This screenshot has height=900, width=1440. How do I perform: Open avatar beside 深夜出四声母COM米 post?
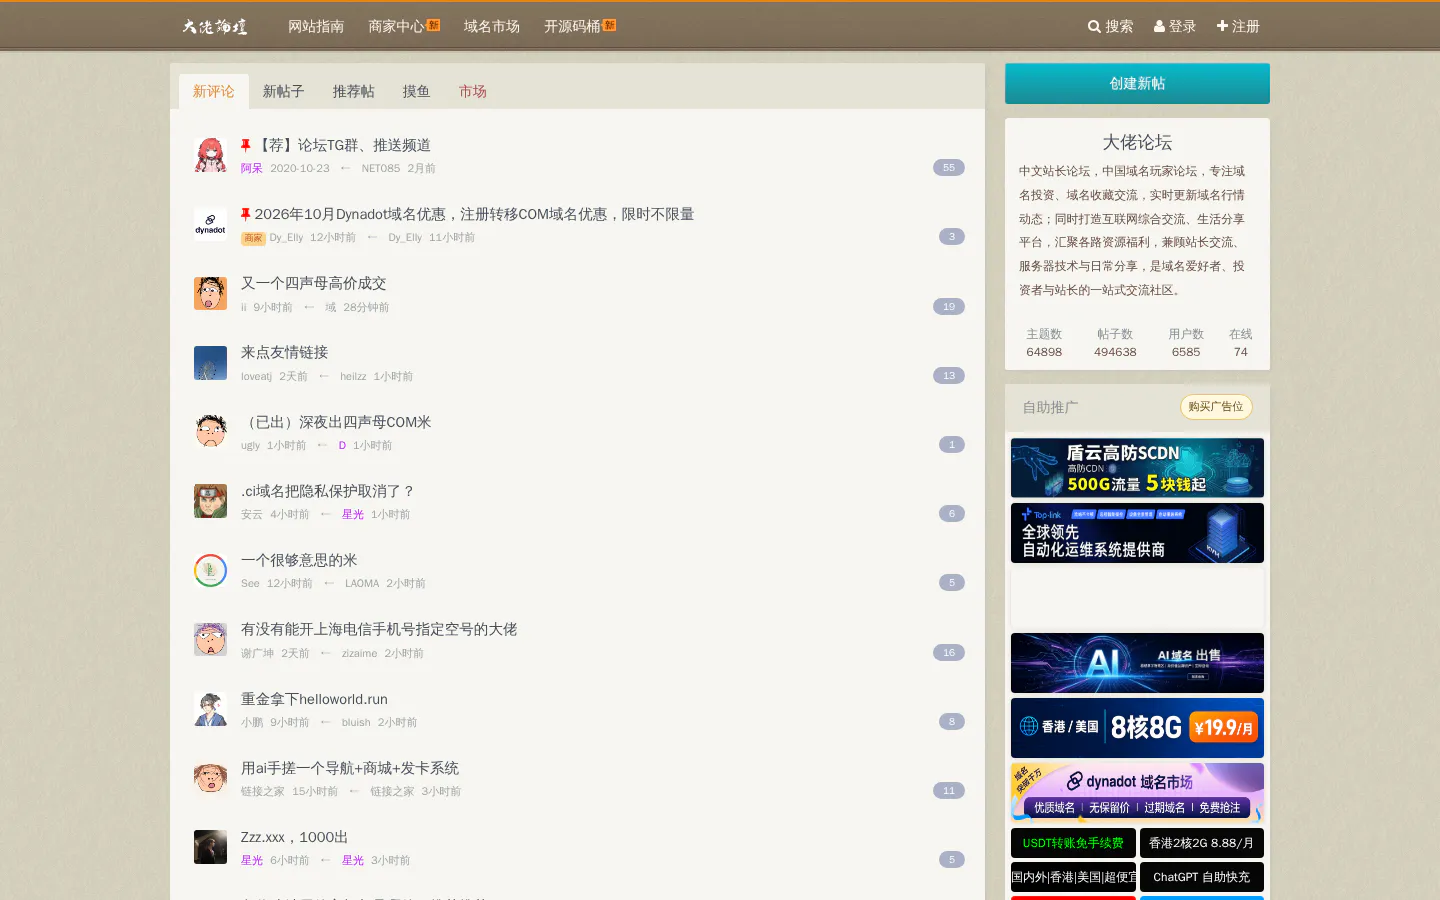(210, 432)
